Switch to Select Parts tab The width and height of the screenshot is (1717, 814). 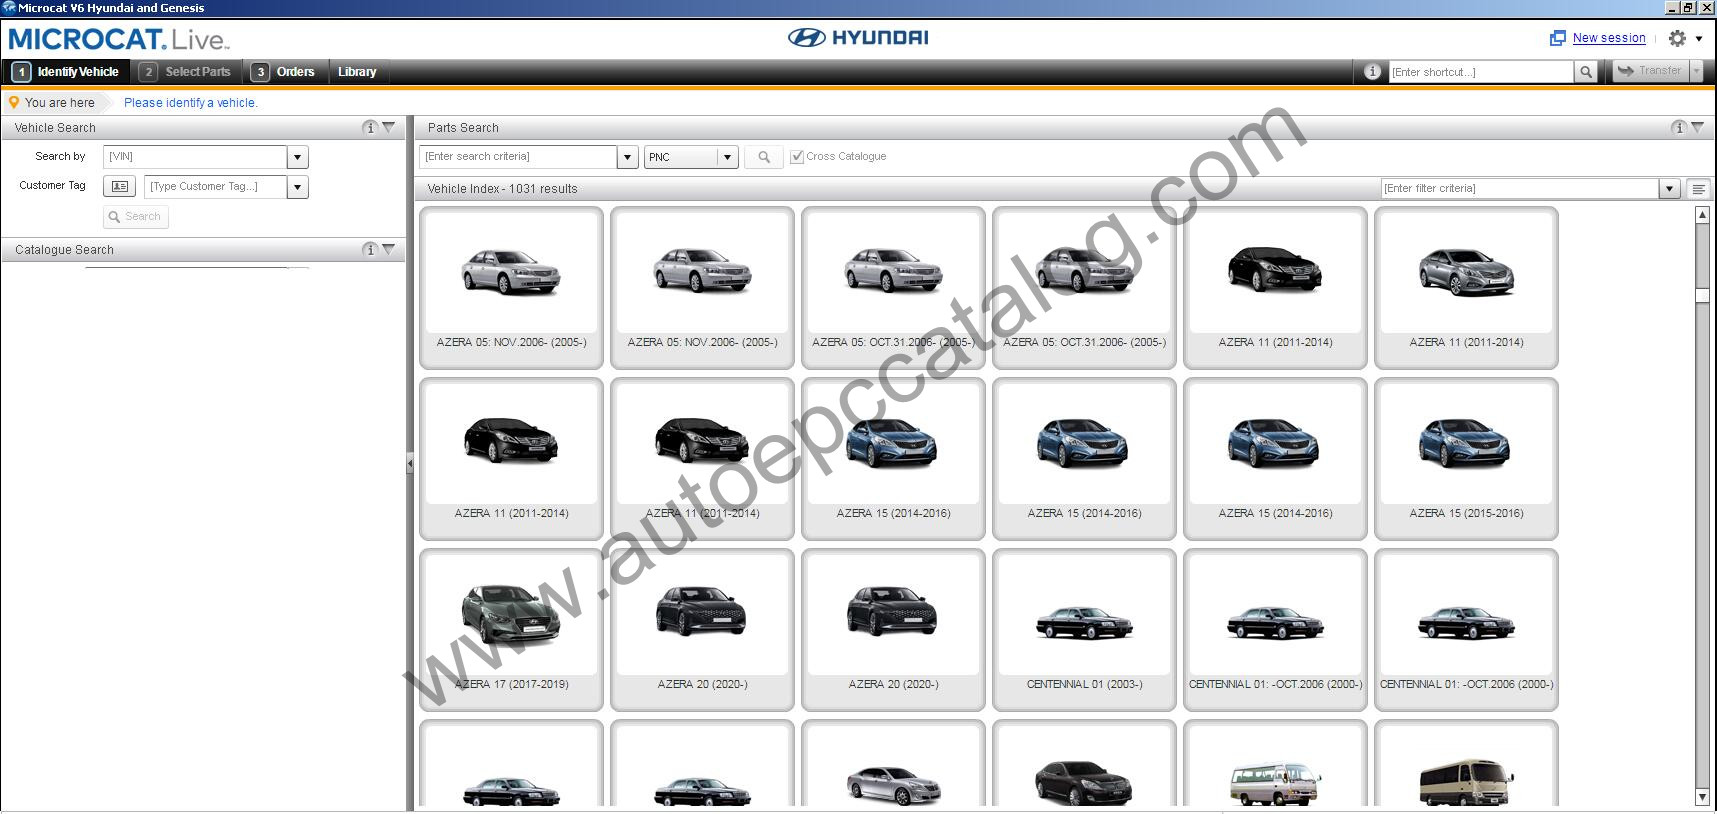pos(186,72)
